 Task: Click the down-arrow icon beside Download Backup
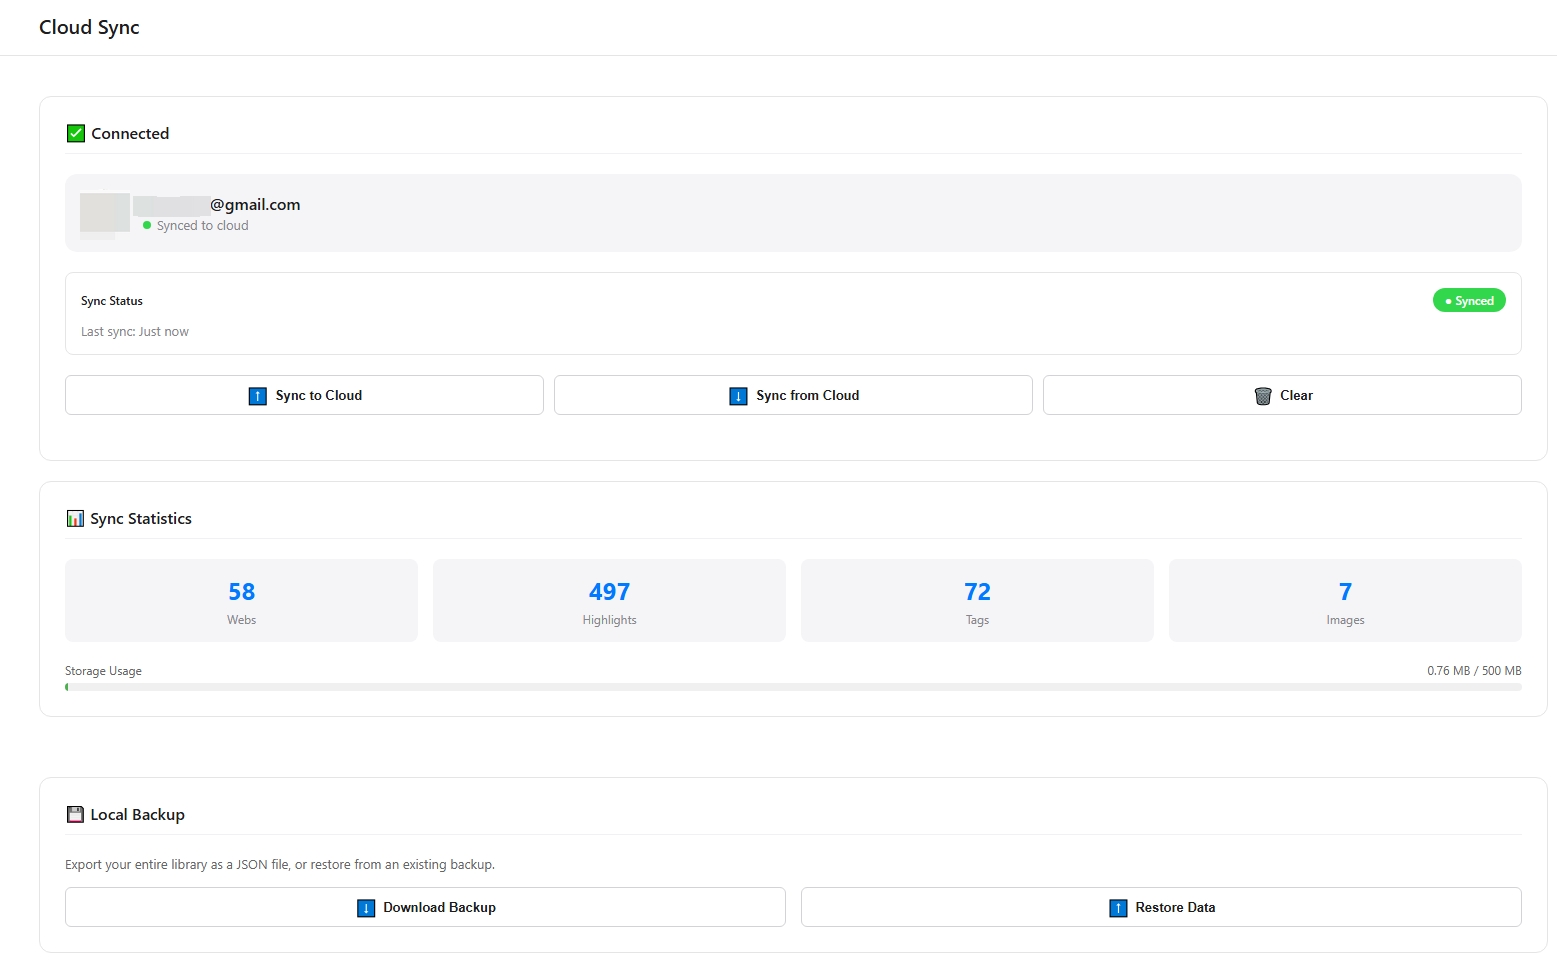click(366, 908)
